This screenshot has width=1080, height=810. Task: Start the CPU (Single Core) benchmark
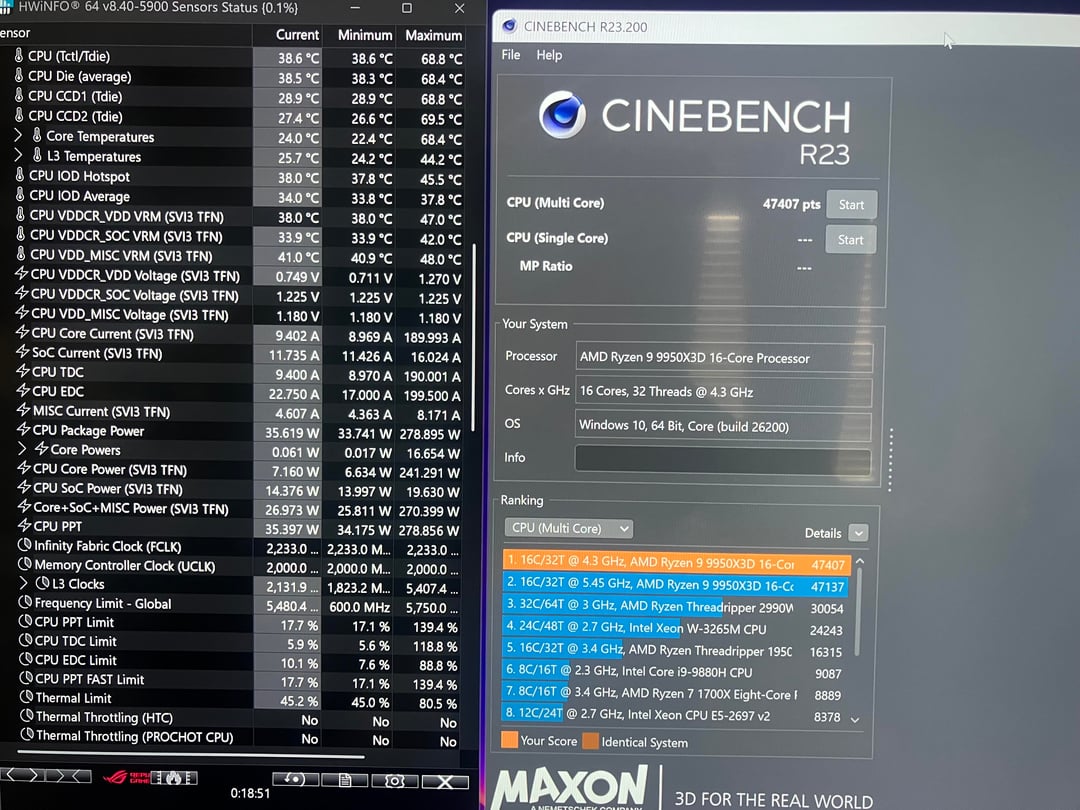851,240
